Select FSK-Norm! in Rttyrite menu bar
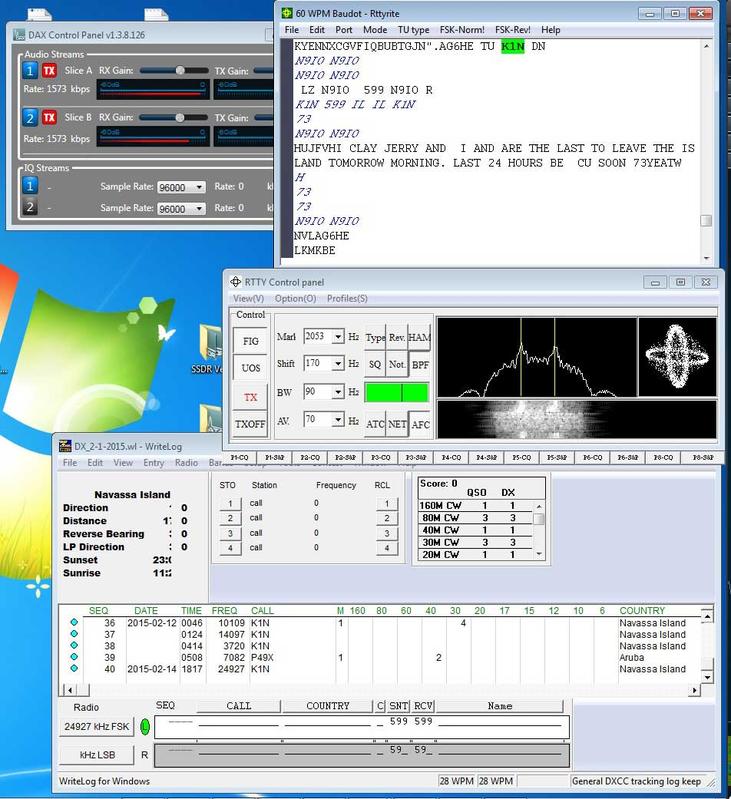The height and width of the screenshot is (799, 731). (x=462, y=30)
